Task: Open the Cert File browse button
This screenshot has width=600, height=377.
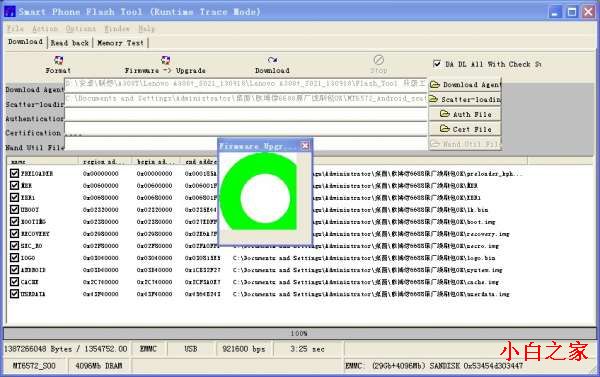Action: (465, 129)
